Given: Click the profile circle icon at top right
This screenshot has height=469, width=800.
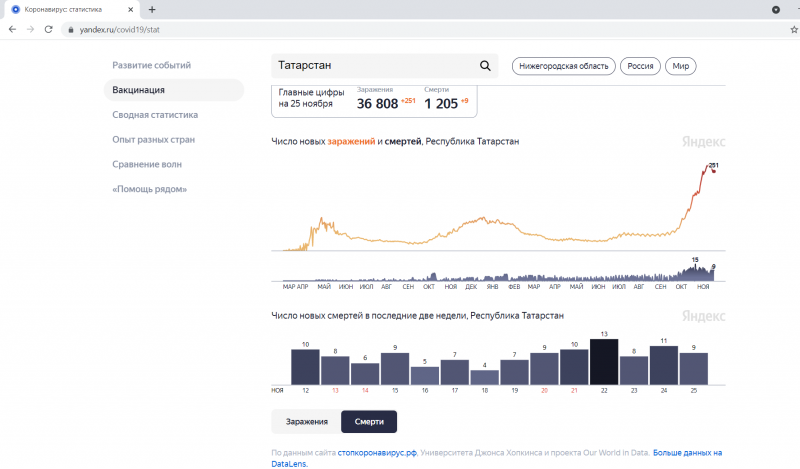Looking at the screenshot, I should 776,9.
